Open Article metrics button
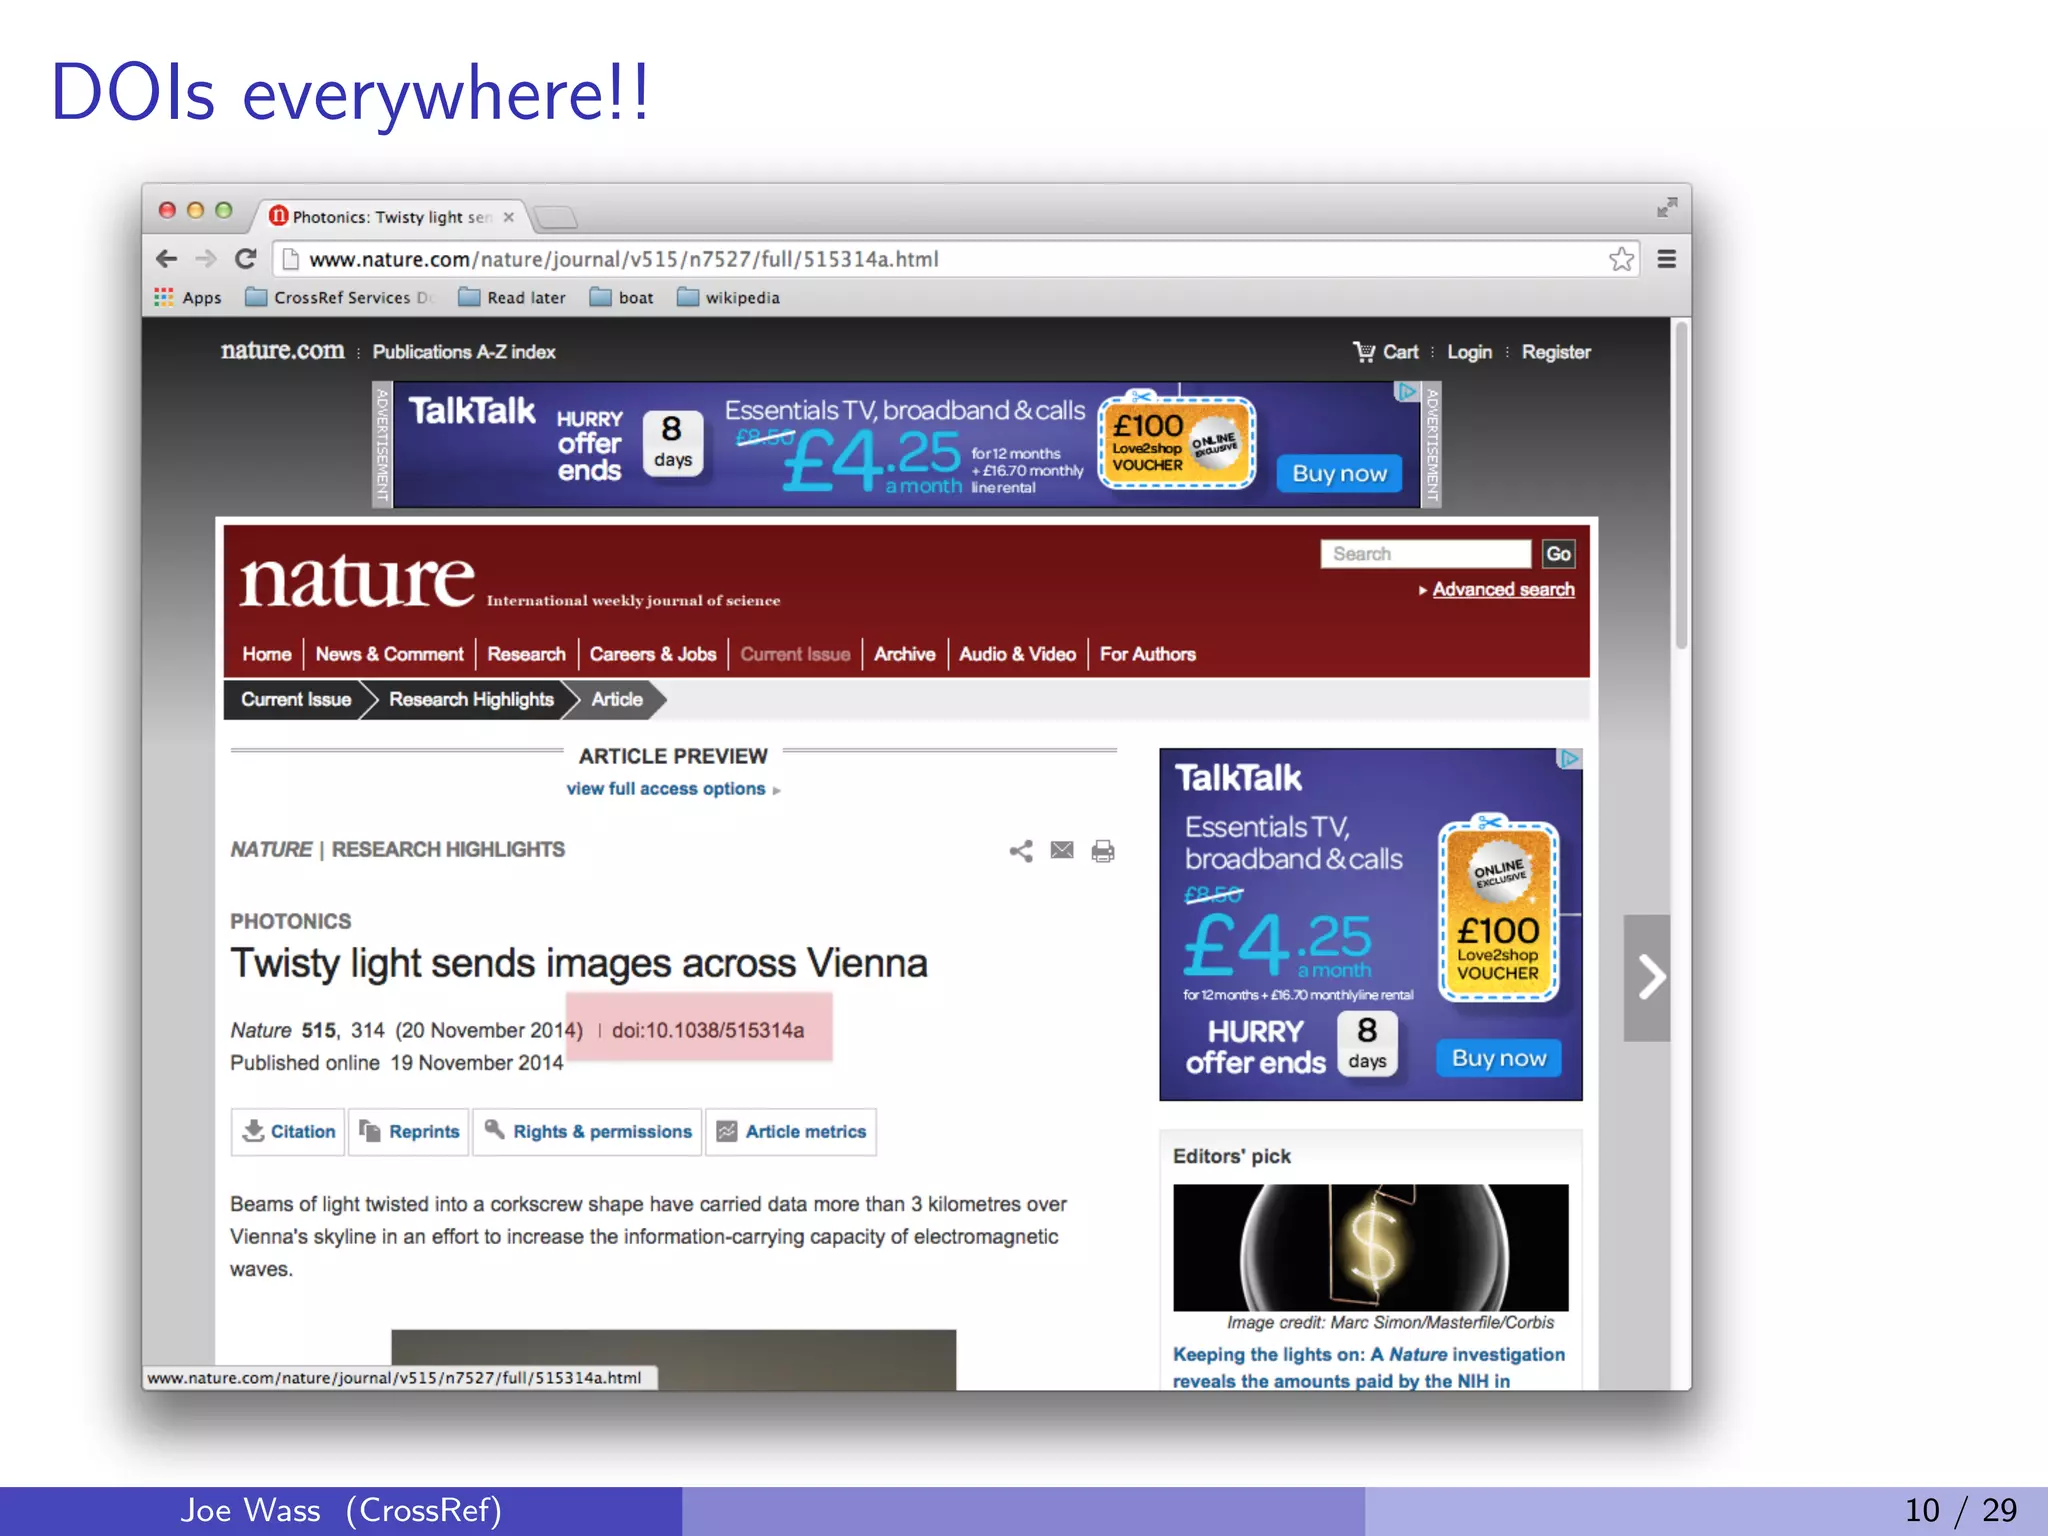This screenshot has height=1536, width=2048. (791, 1132)
